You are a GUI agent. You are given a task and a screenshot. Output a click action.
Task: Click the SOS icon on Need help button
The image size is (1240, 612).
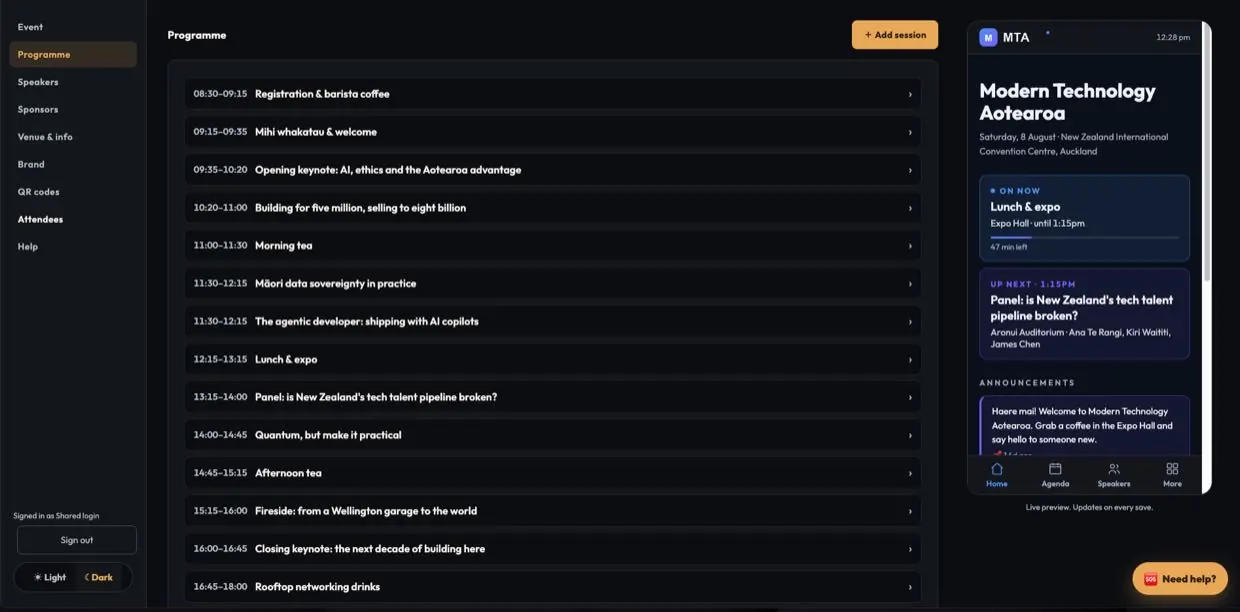pyautogui.click(x=1150, y=579)
